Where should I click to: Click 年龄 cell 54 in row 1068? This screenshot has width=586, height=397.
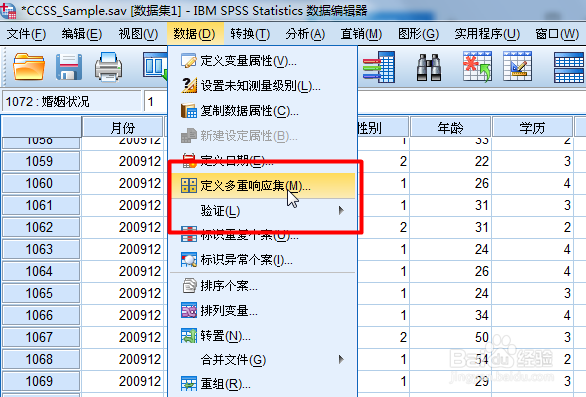click(450, 359)
